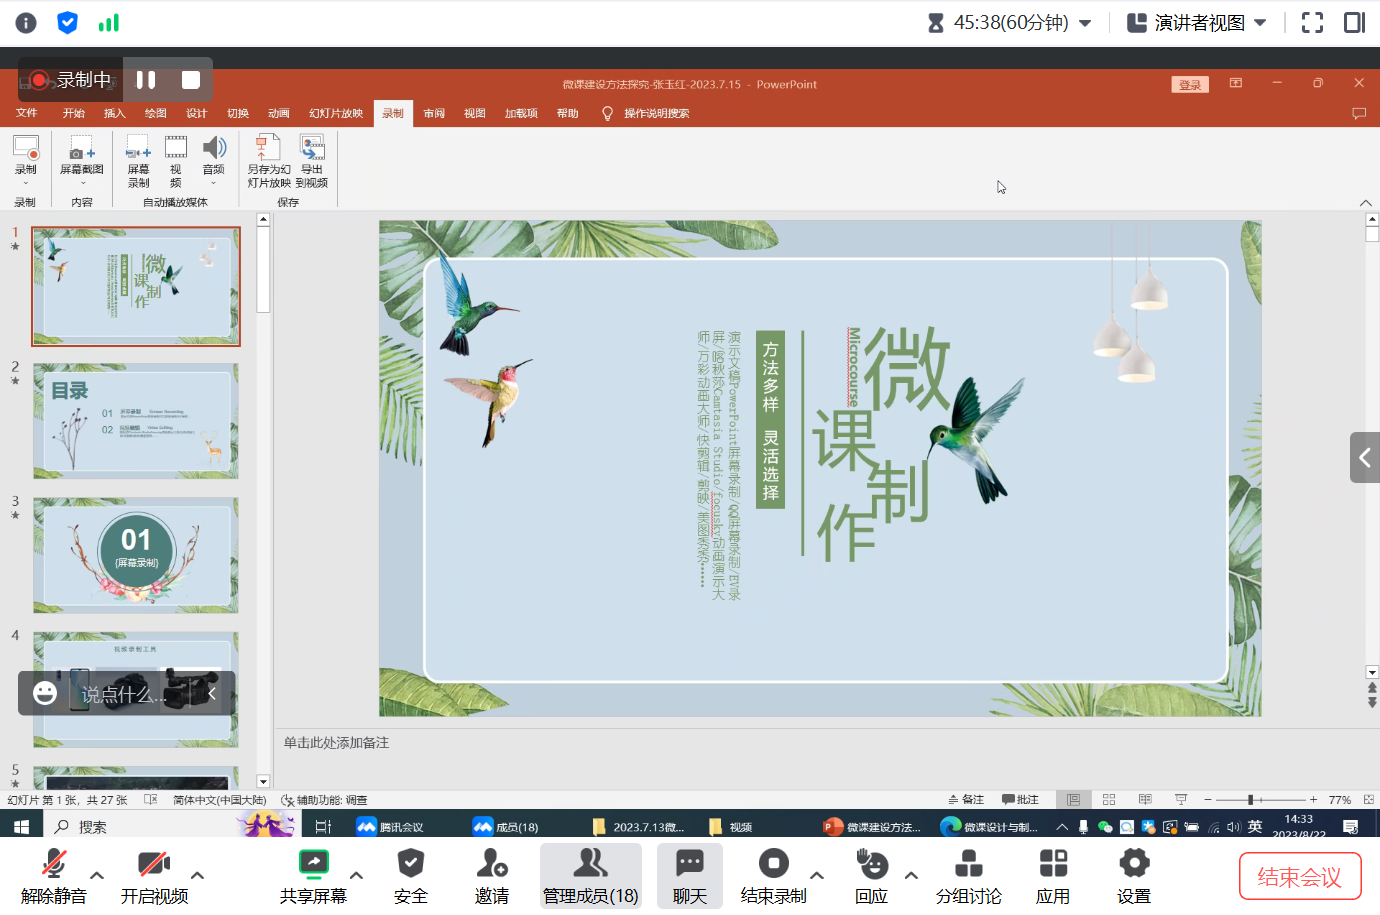The height and width of the screenshot is (915, 1380).
Task: Switch to the 开始 Home tab
Action: click(74, 113)
